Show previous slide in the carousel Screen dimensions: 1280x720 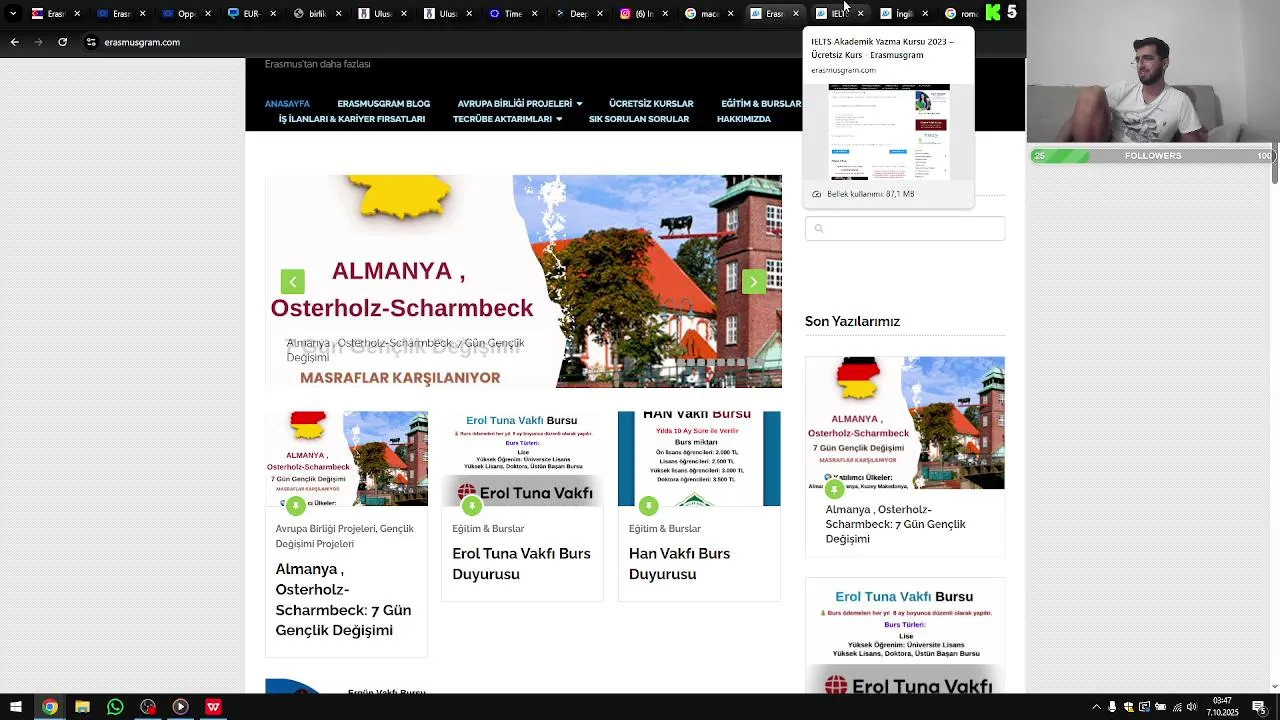coord(292,282)
